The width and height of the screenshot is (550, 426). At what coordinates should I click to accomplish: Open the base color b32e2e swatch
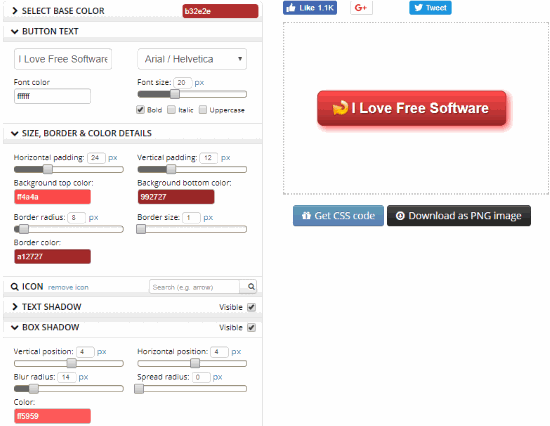pos(220,11)
